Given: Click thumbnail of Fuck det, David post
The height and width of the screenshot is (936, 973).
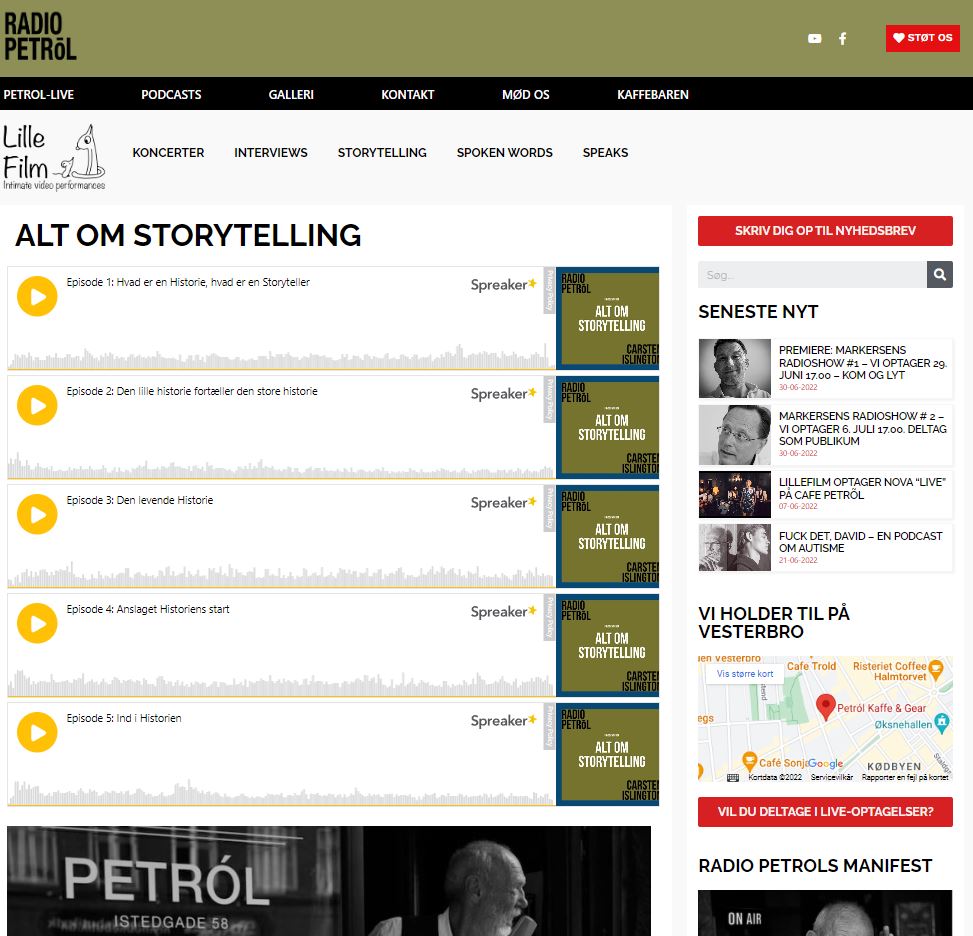Looking at the screenshot, I should point(735,547).
